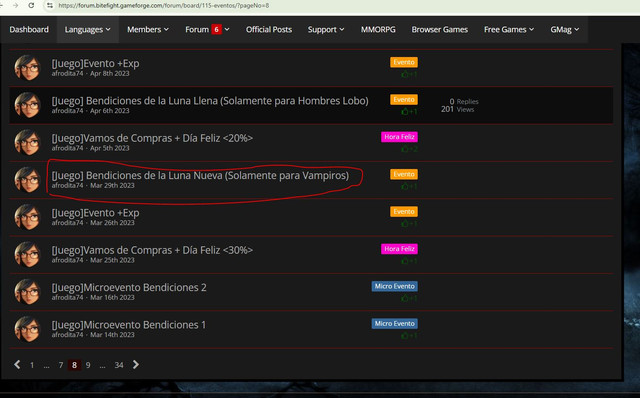Expand the Free Games dropdown

[x=509, y=29]
